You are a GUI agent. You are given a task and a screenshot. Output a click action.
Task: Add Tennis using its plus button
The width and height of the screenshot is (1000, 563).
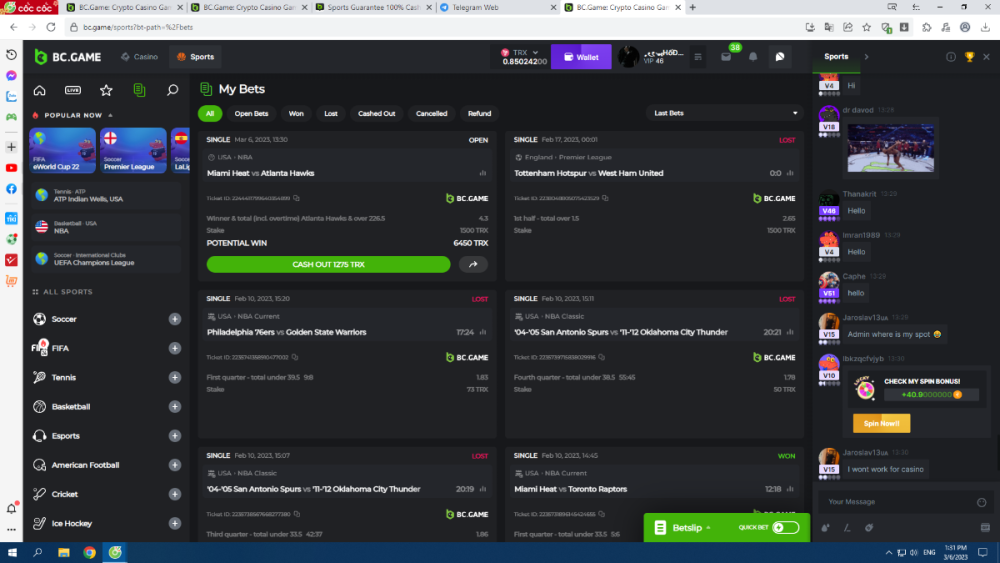click(x=175, y=378)
